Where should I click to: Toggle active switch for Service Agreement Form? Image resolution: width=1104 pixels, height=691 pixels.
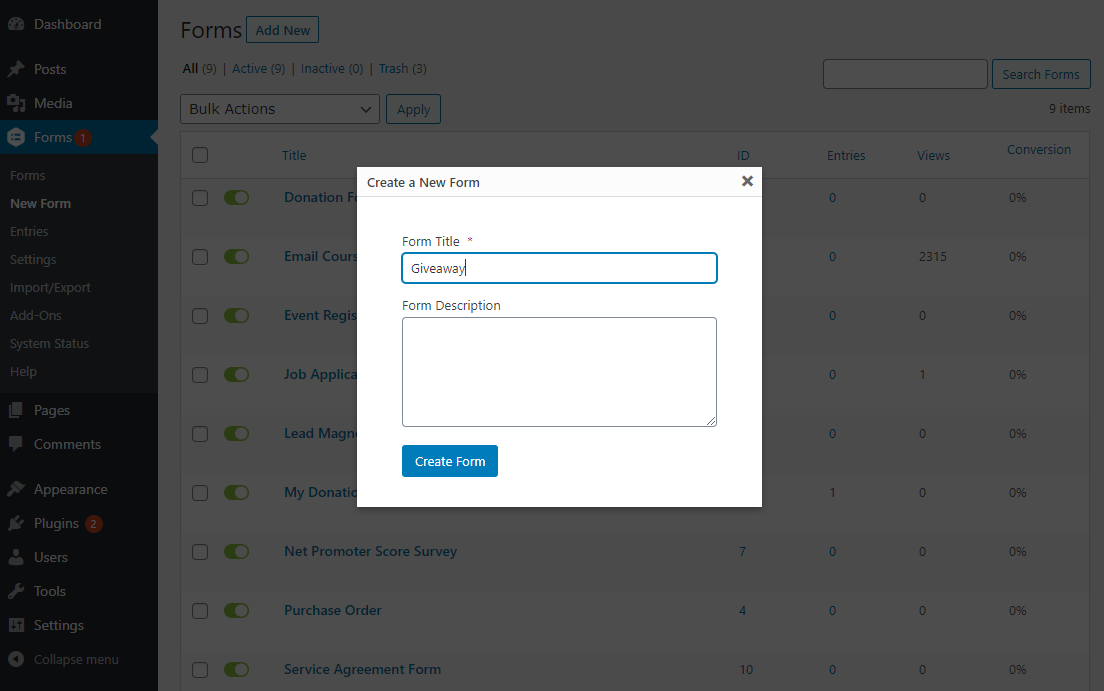click(x=237, y=669)
